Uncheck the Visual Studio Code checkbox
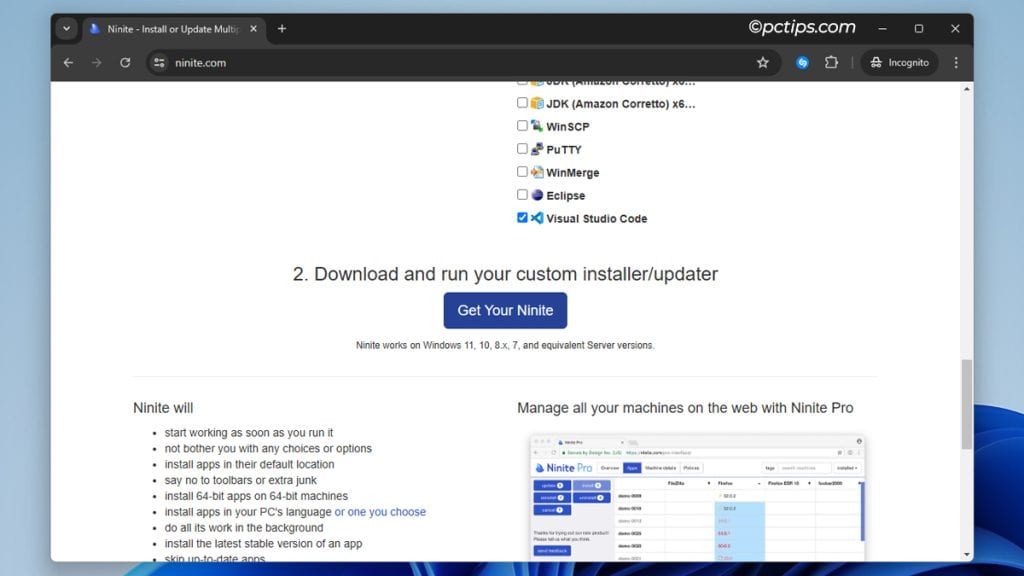The height and width of the screenshot is (576, 1024). point(521,217)
